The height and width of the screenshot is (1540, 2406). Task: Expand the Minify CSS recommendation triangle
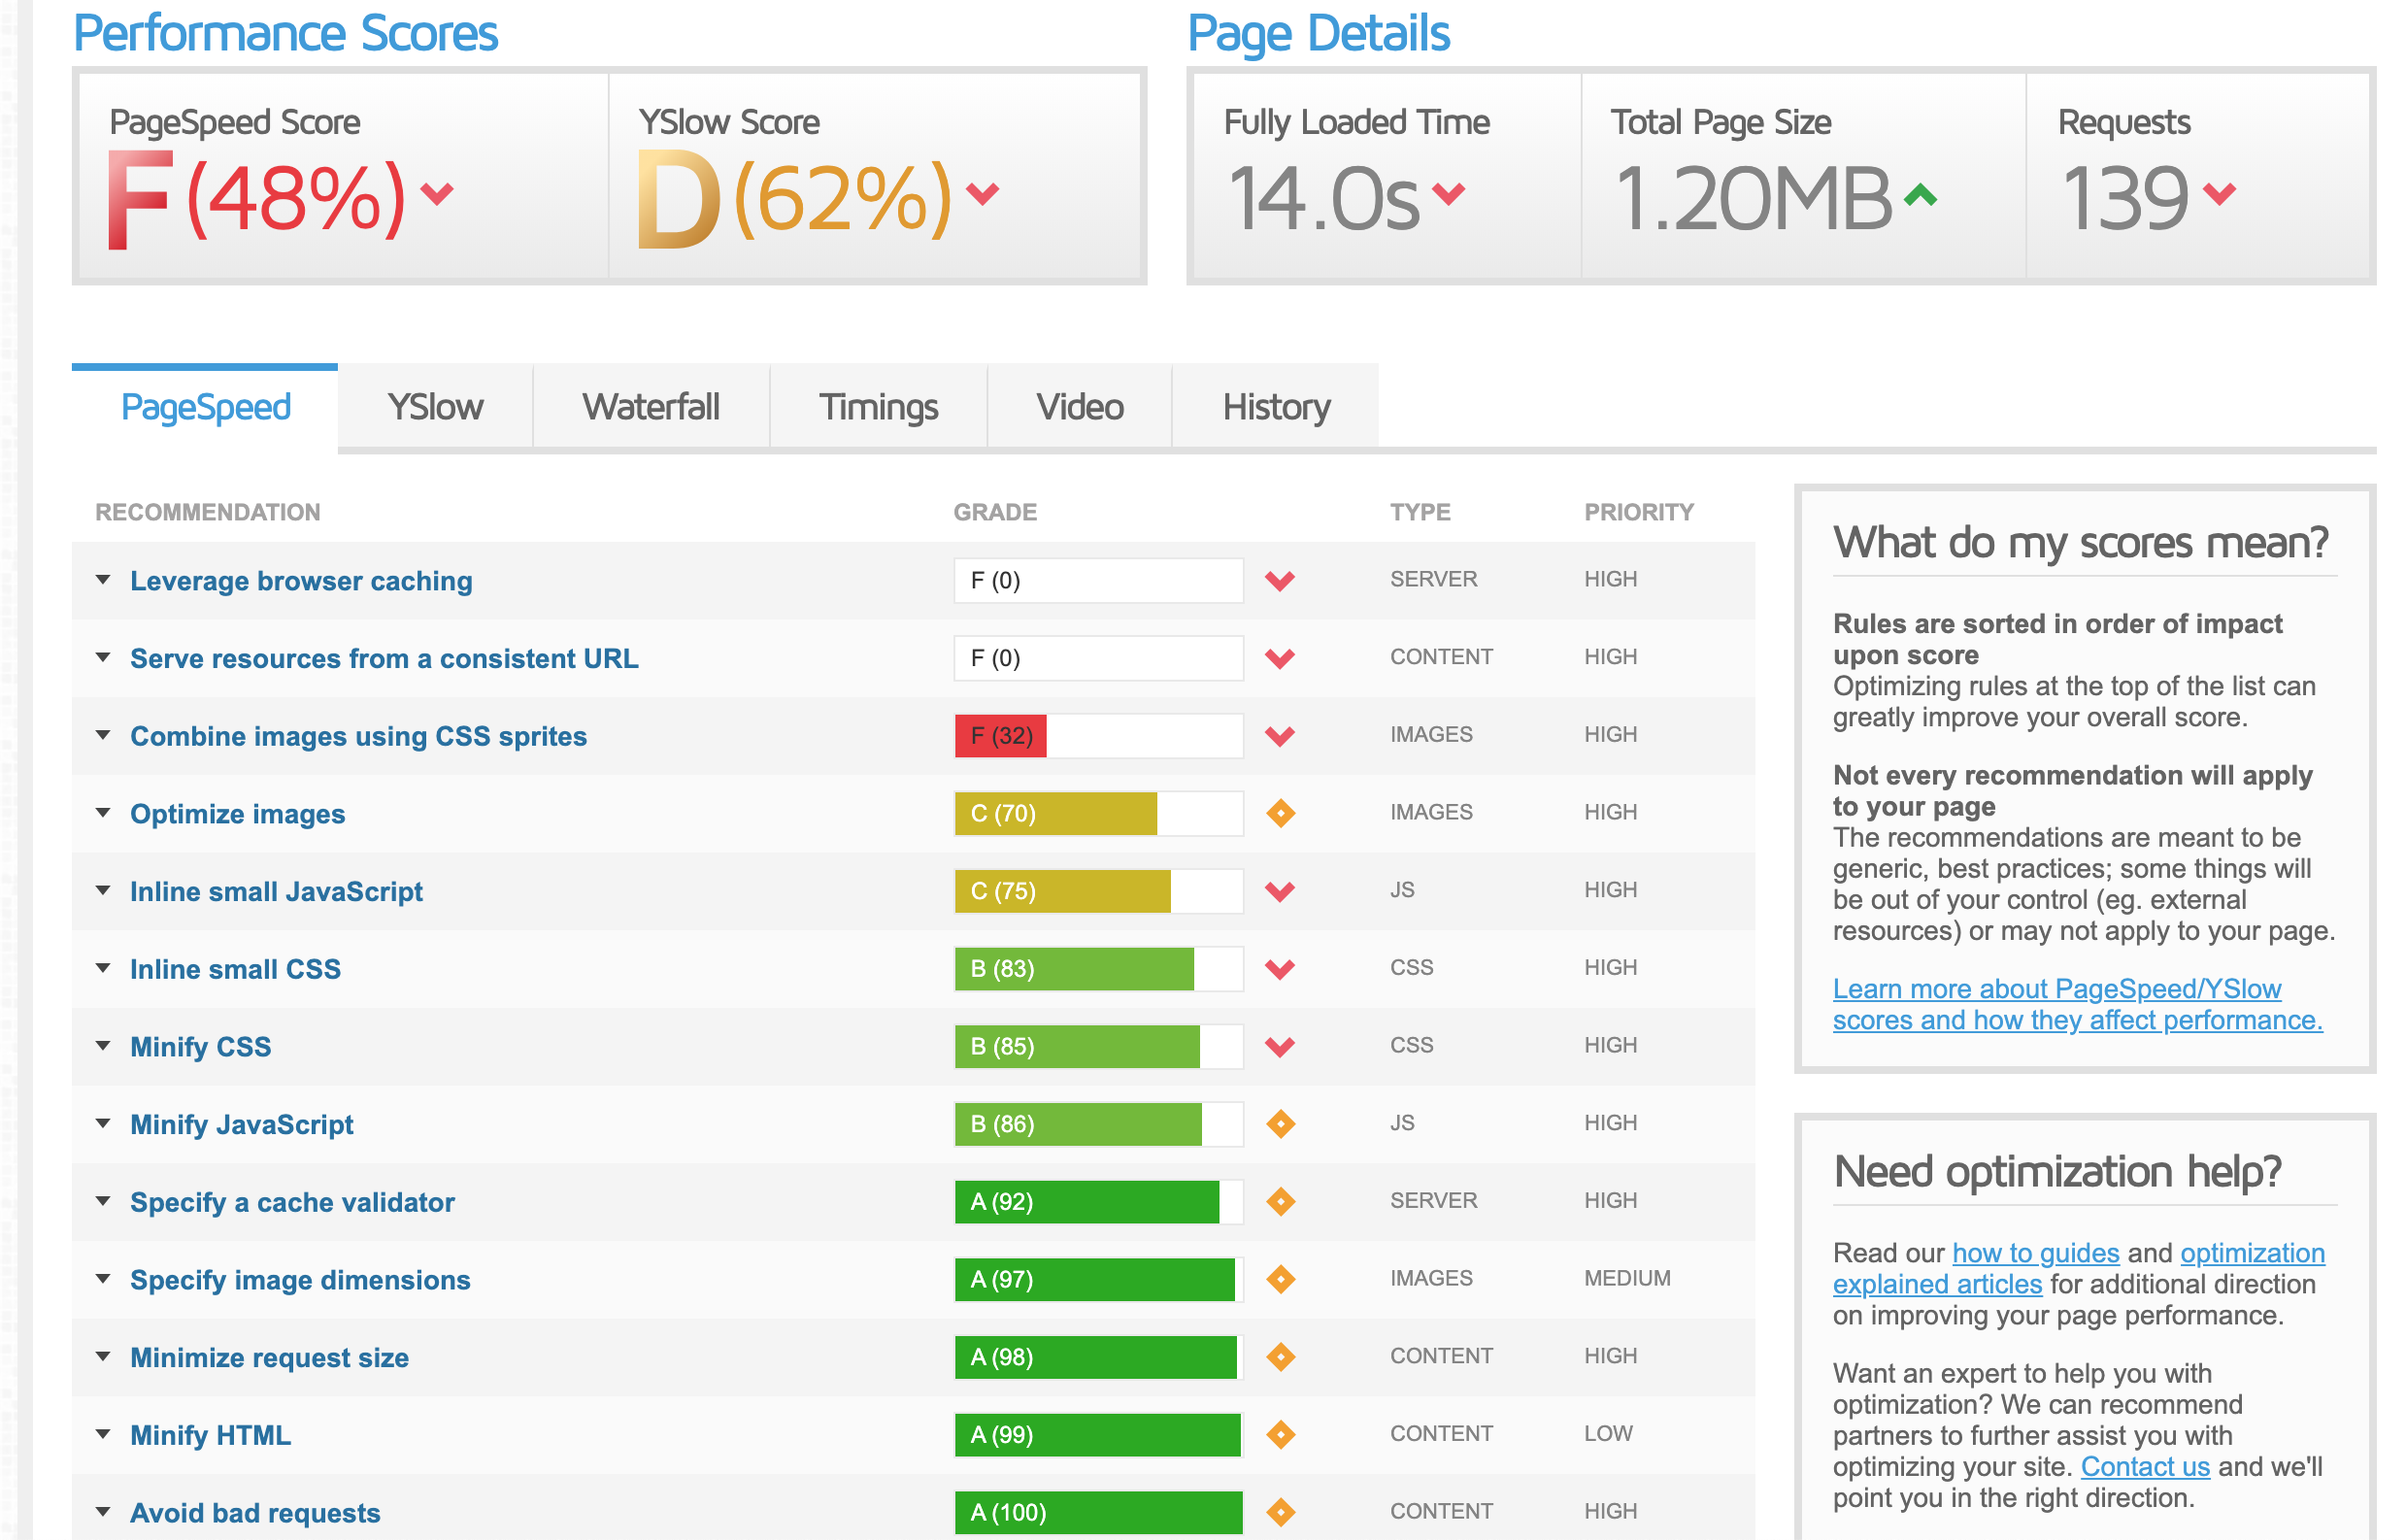pos(103,1046)
